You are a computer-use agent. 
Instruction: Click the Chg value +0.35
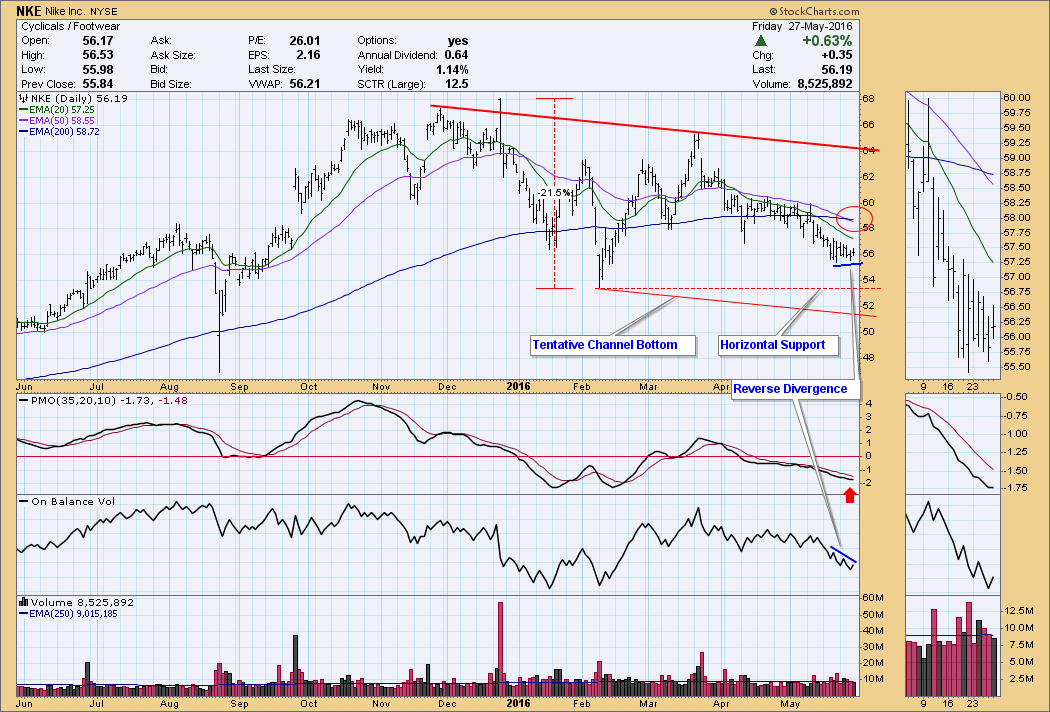point(838,55)
